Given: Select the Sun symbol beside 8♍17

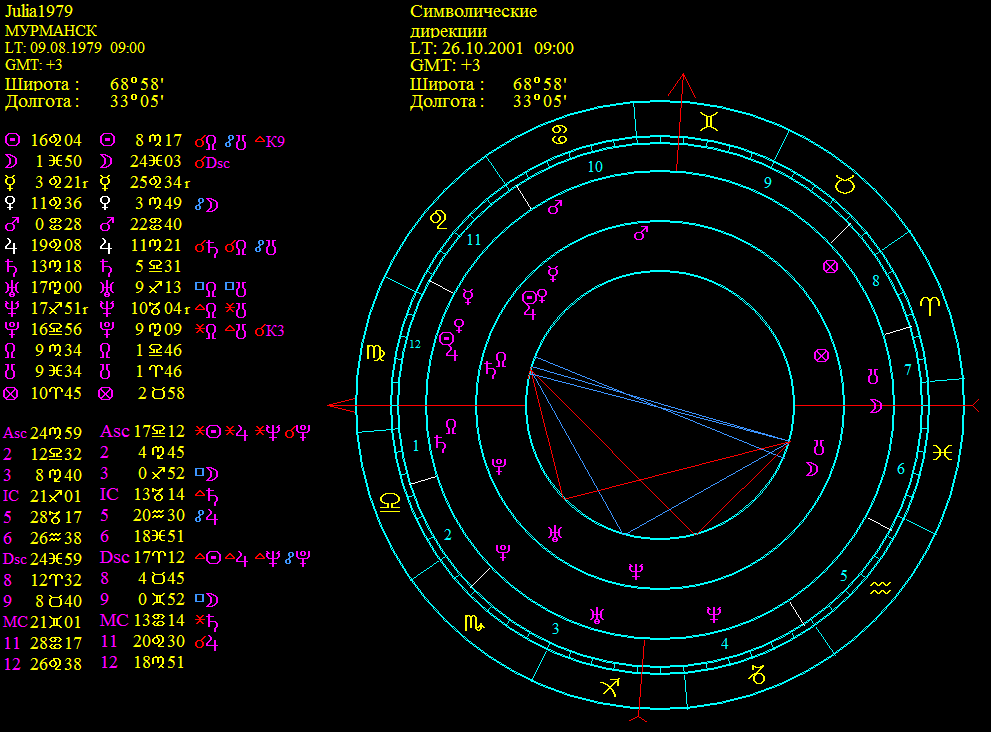Looking at the screenshot, I should click(x=108, y=140).
